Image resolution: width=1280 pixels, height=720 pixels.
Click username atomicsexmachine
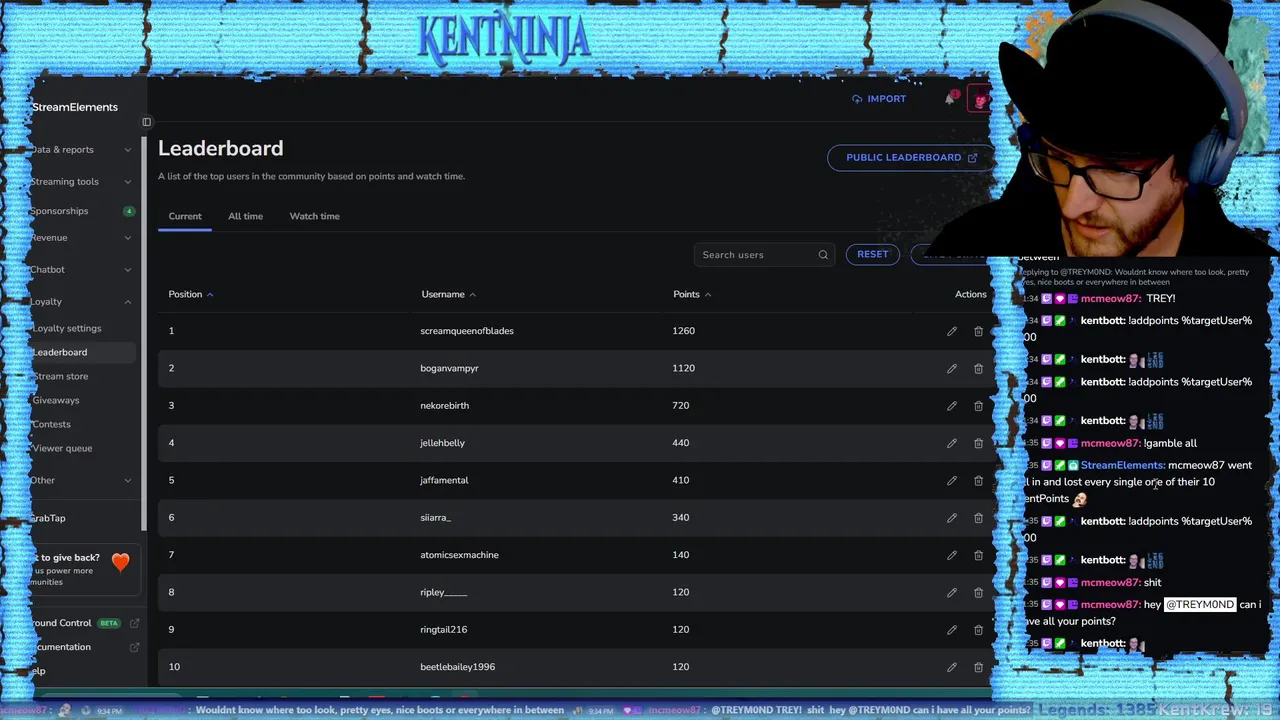[459, 555]
